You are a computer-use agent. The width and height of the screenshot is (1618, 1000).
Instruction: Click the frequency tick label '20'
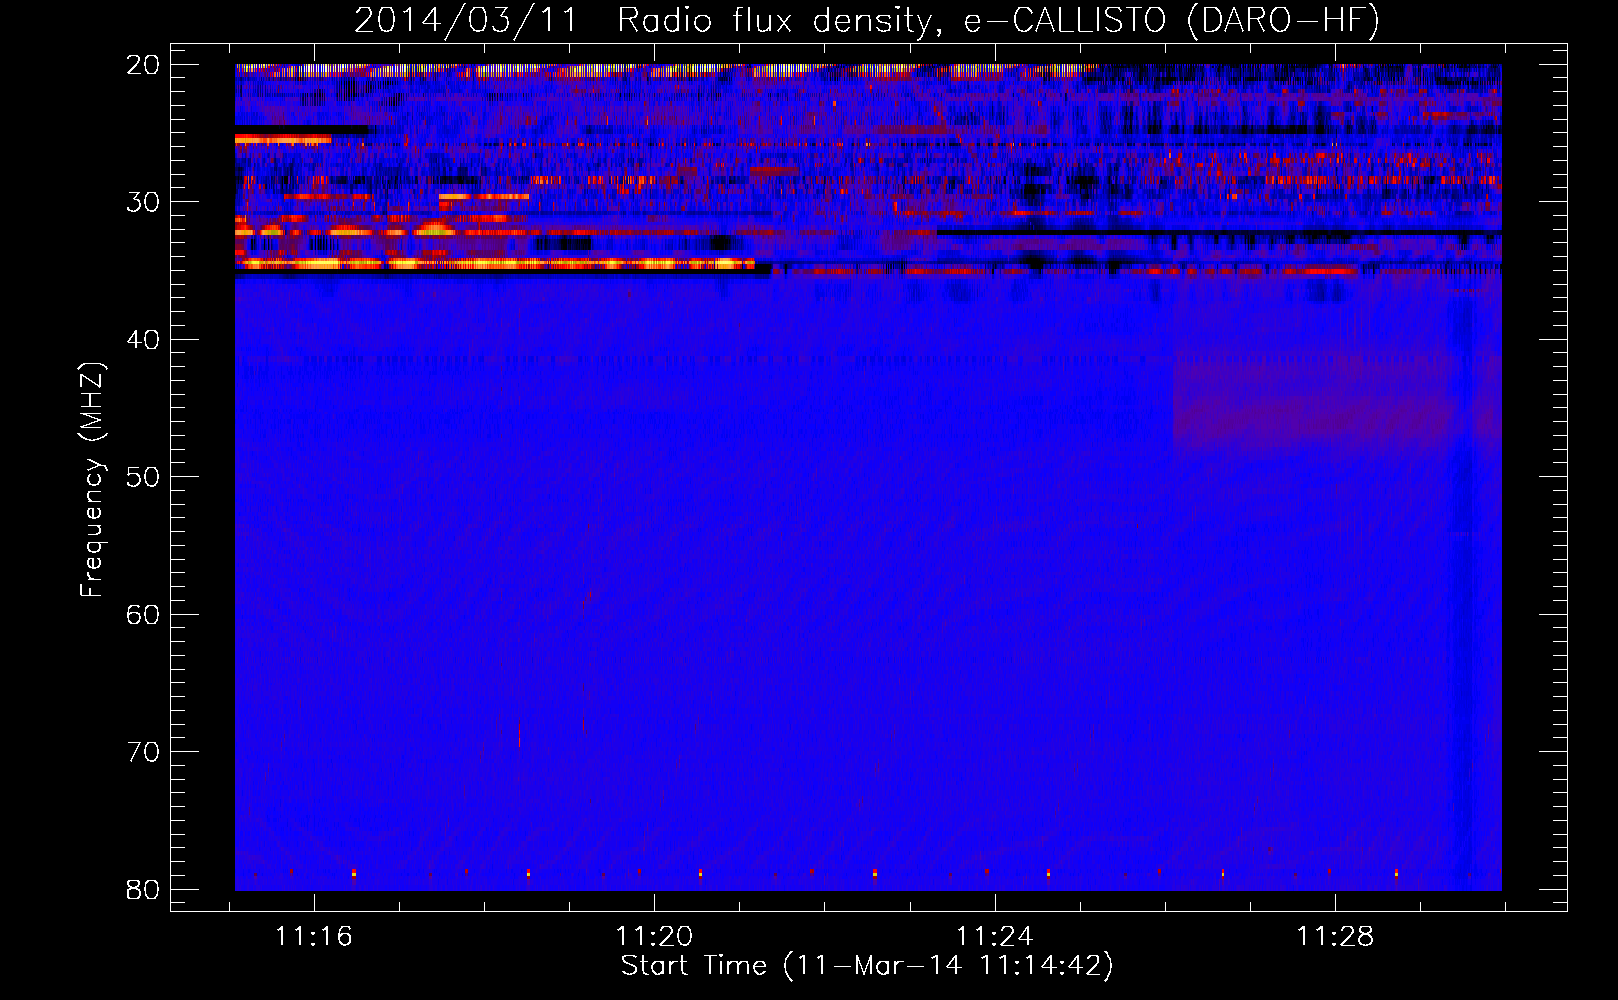click(x=143, y=65)
